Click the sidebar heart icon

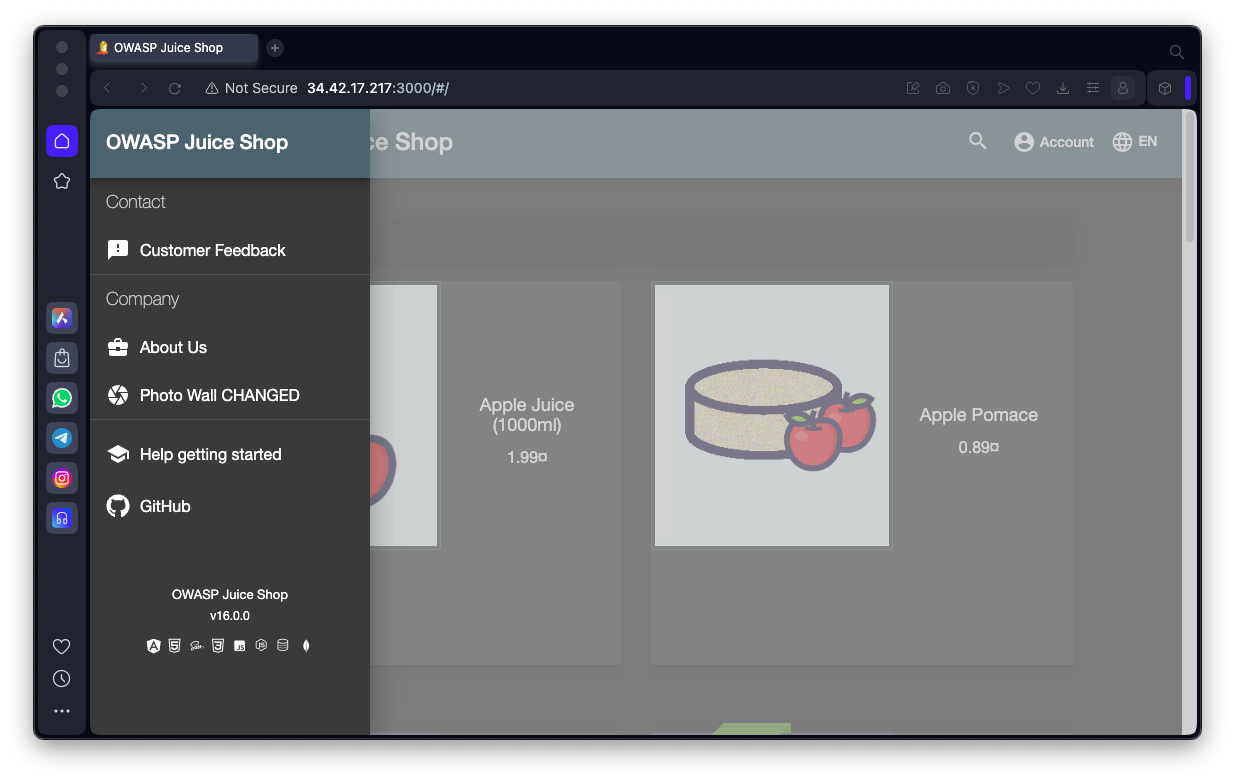click(x=62, y=646)
